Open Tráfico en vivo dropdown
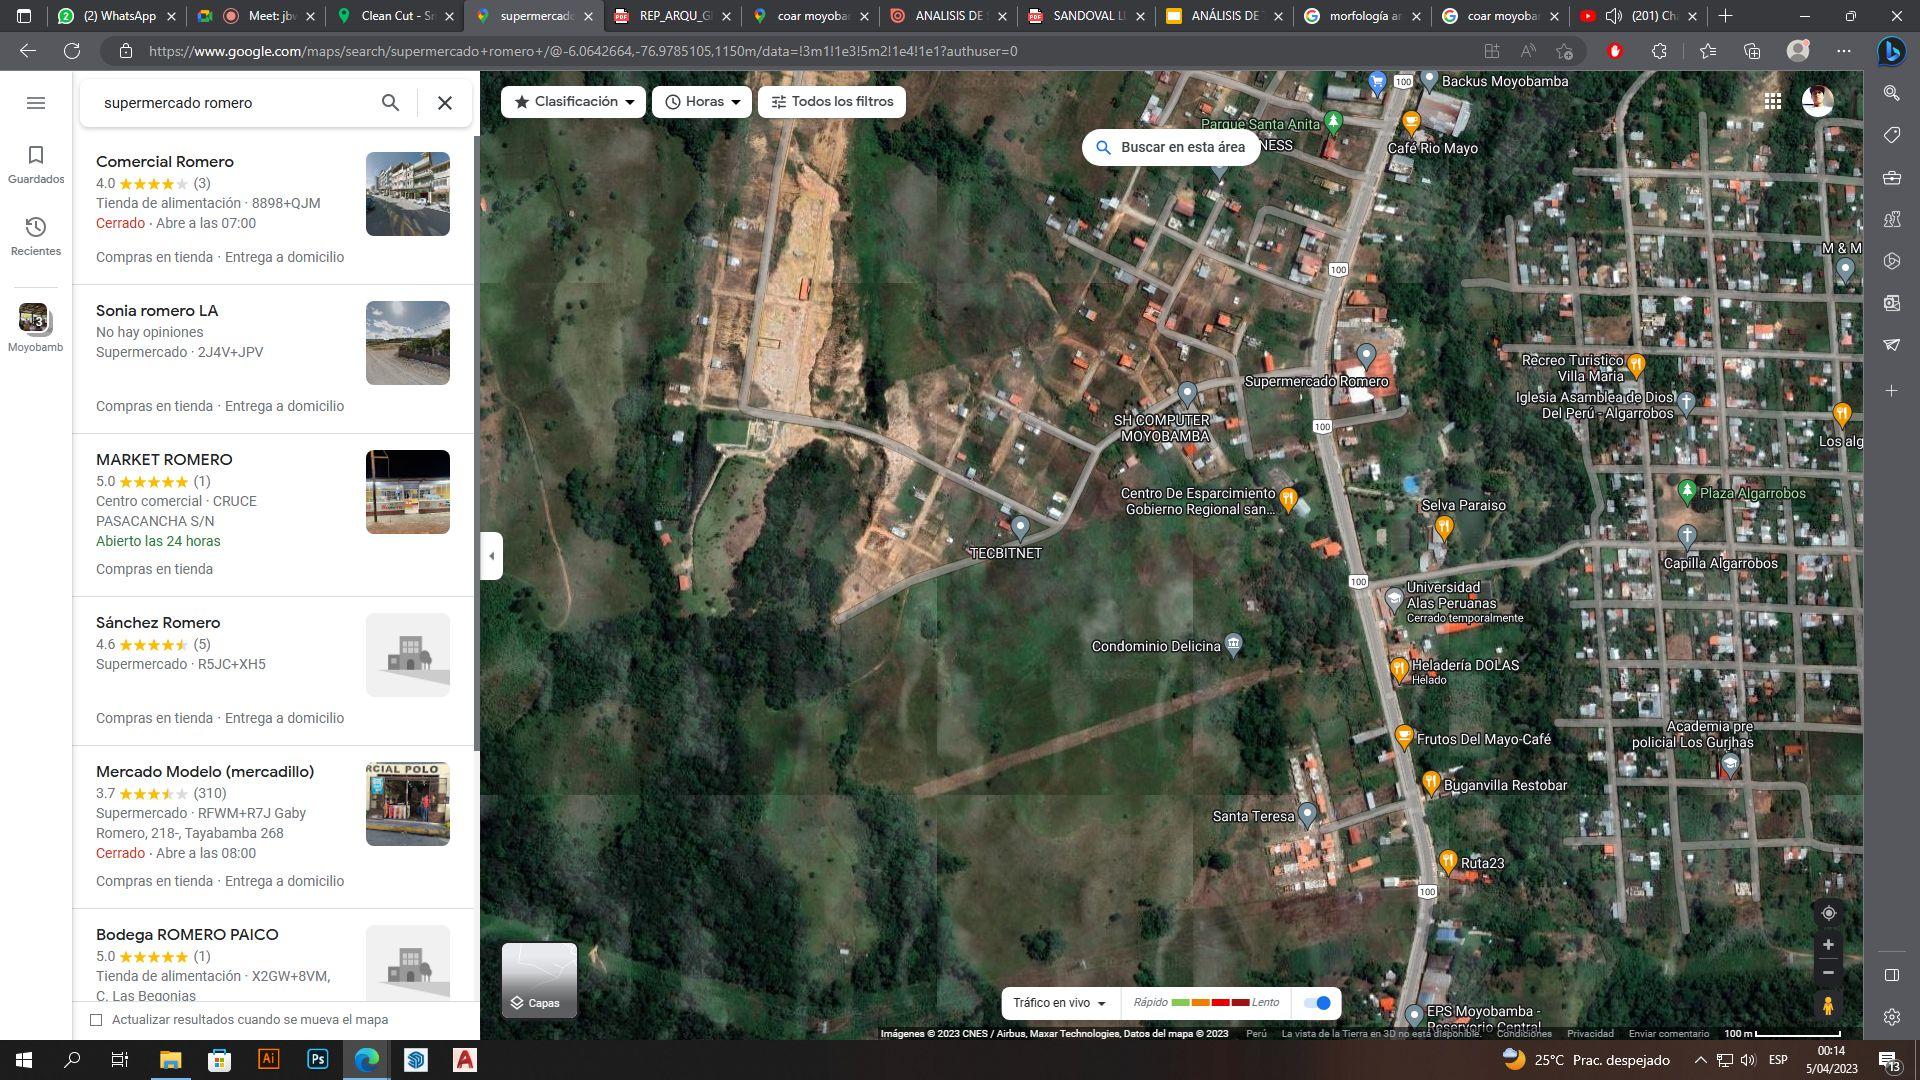 [x=1059, y=1003]
